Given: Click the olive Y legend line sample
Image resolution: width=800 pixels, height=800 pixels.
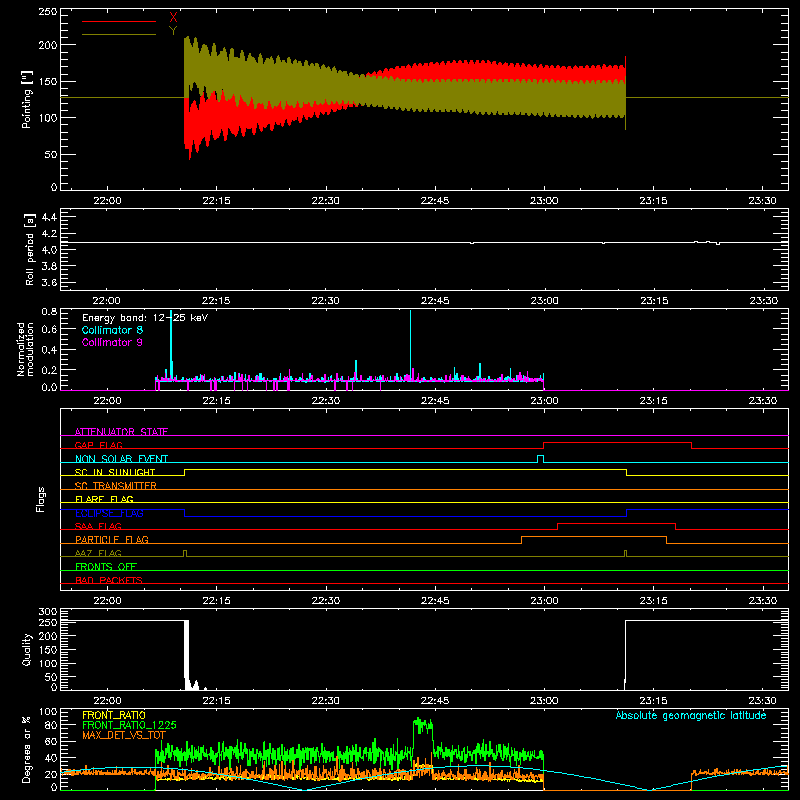Looking at the screenshot, I should pos(119,34).
